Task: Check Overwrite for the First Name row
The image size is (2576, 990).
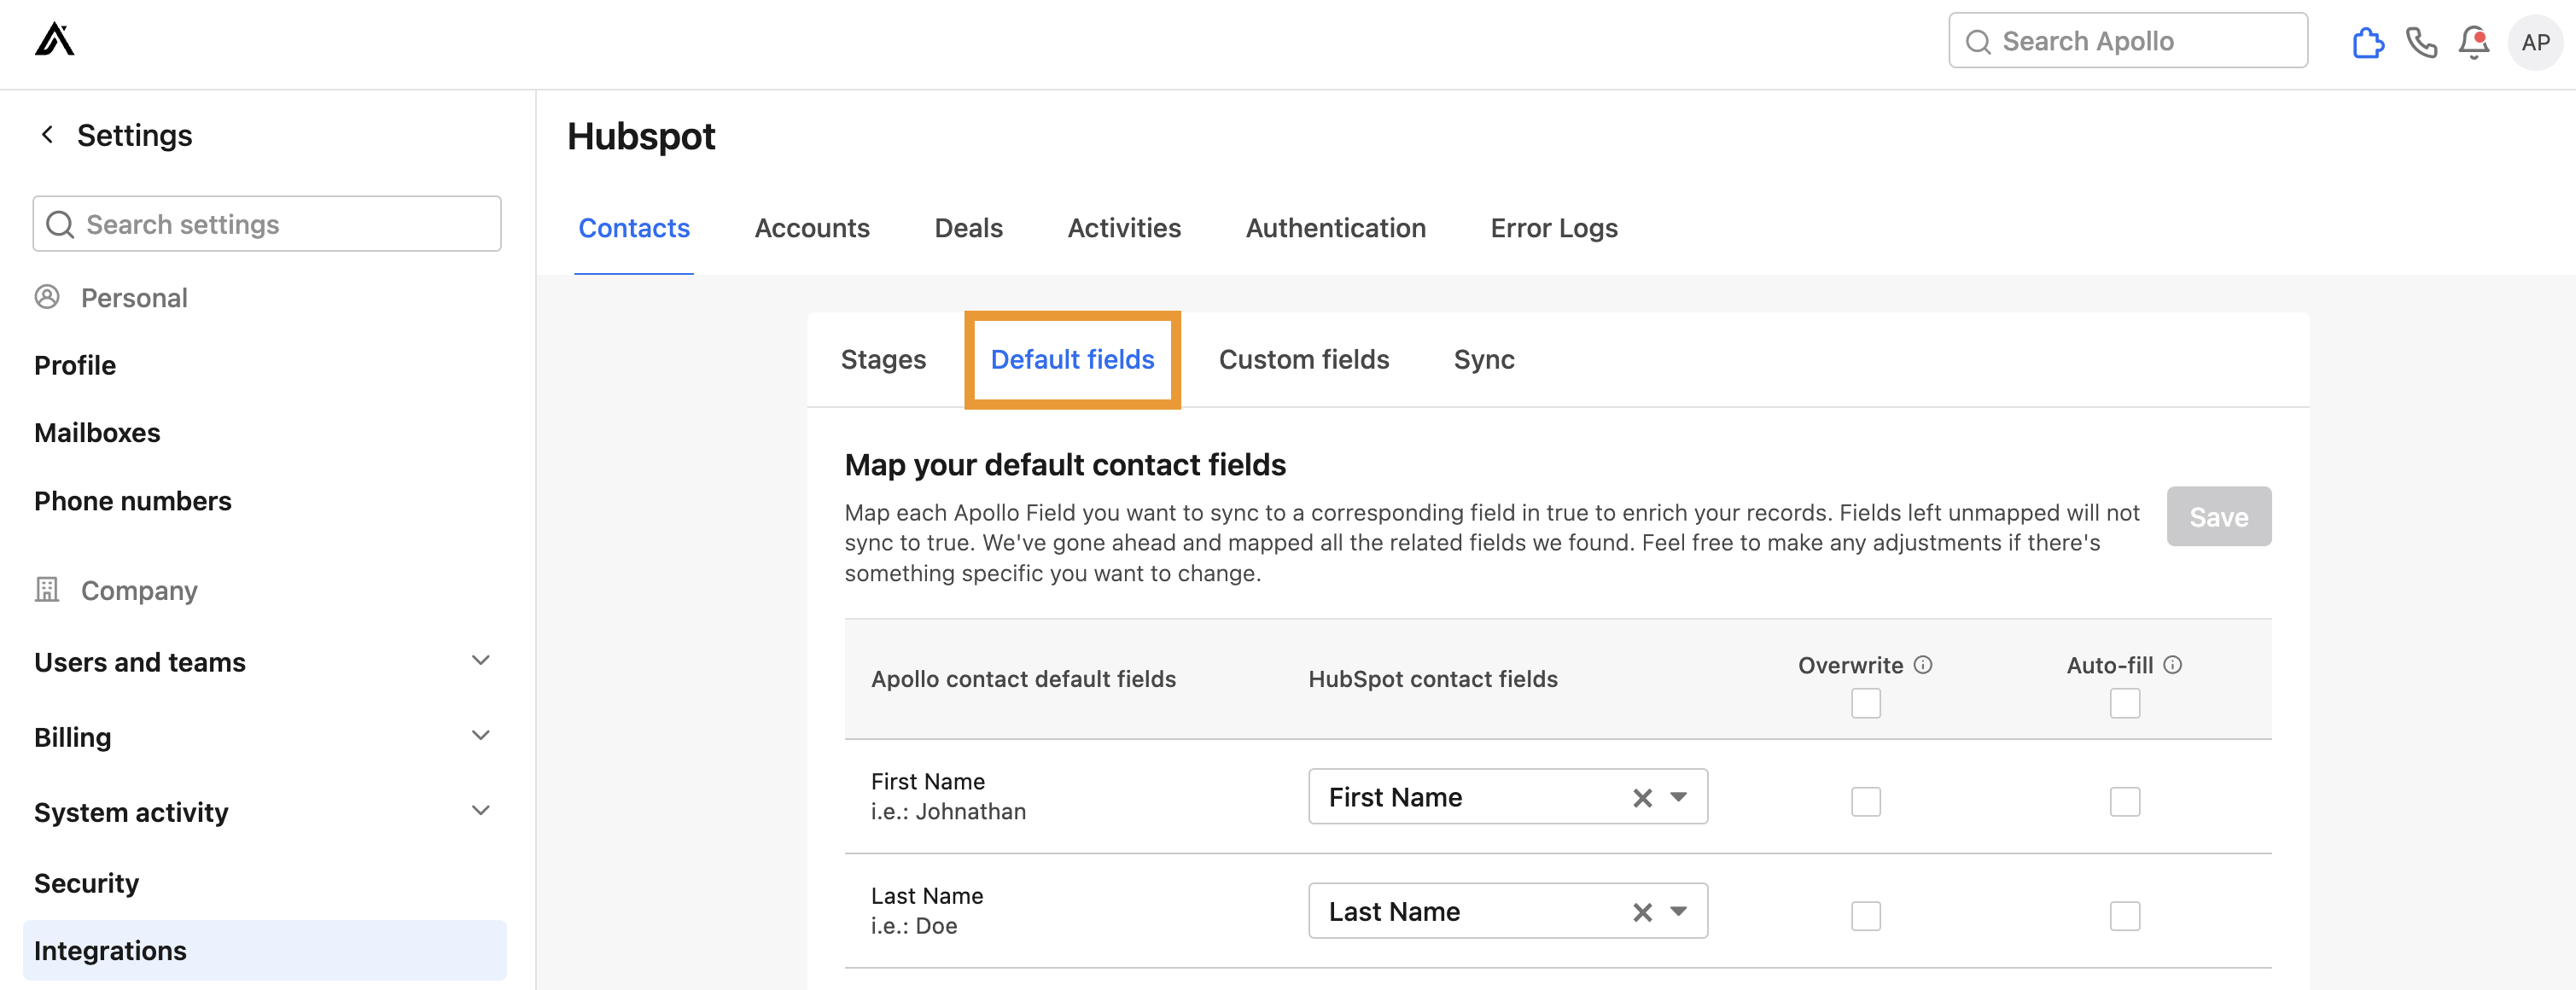Action: [x=1864, y=800]
